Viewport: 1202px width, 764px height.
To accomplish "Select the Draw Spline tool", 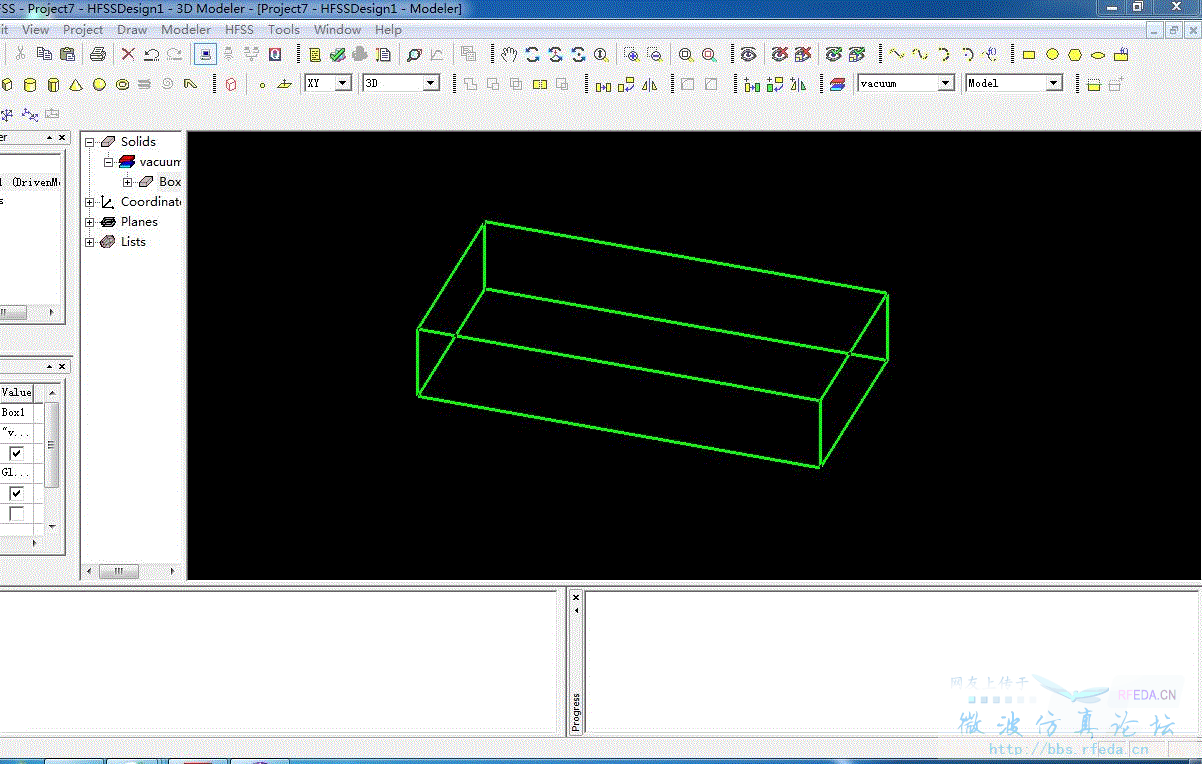I will pos(919,54).
